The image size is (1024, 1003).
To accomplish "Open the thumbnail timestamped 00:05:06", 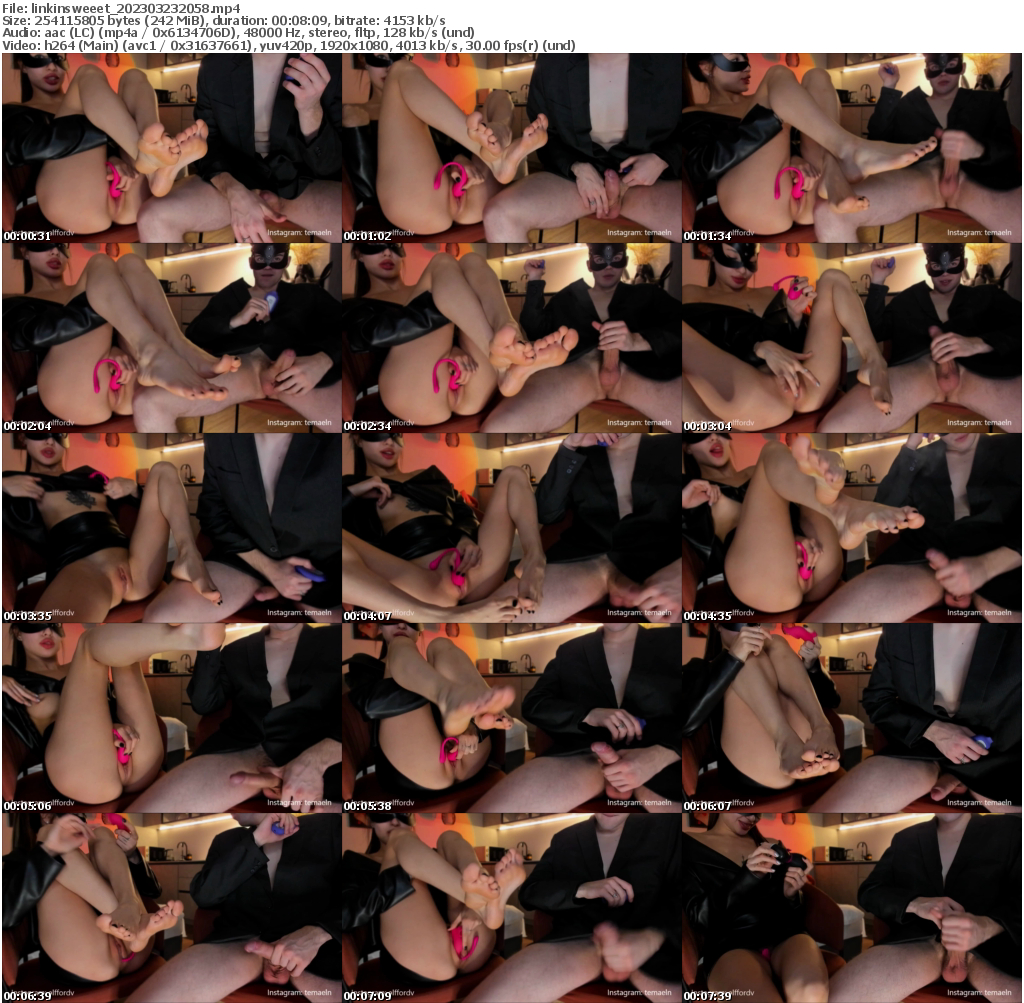I will click(170, 720).
